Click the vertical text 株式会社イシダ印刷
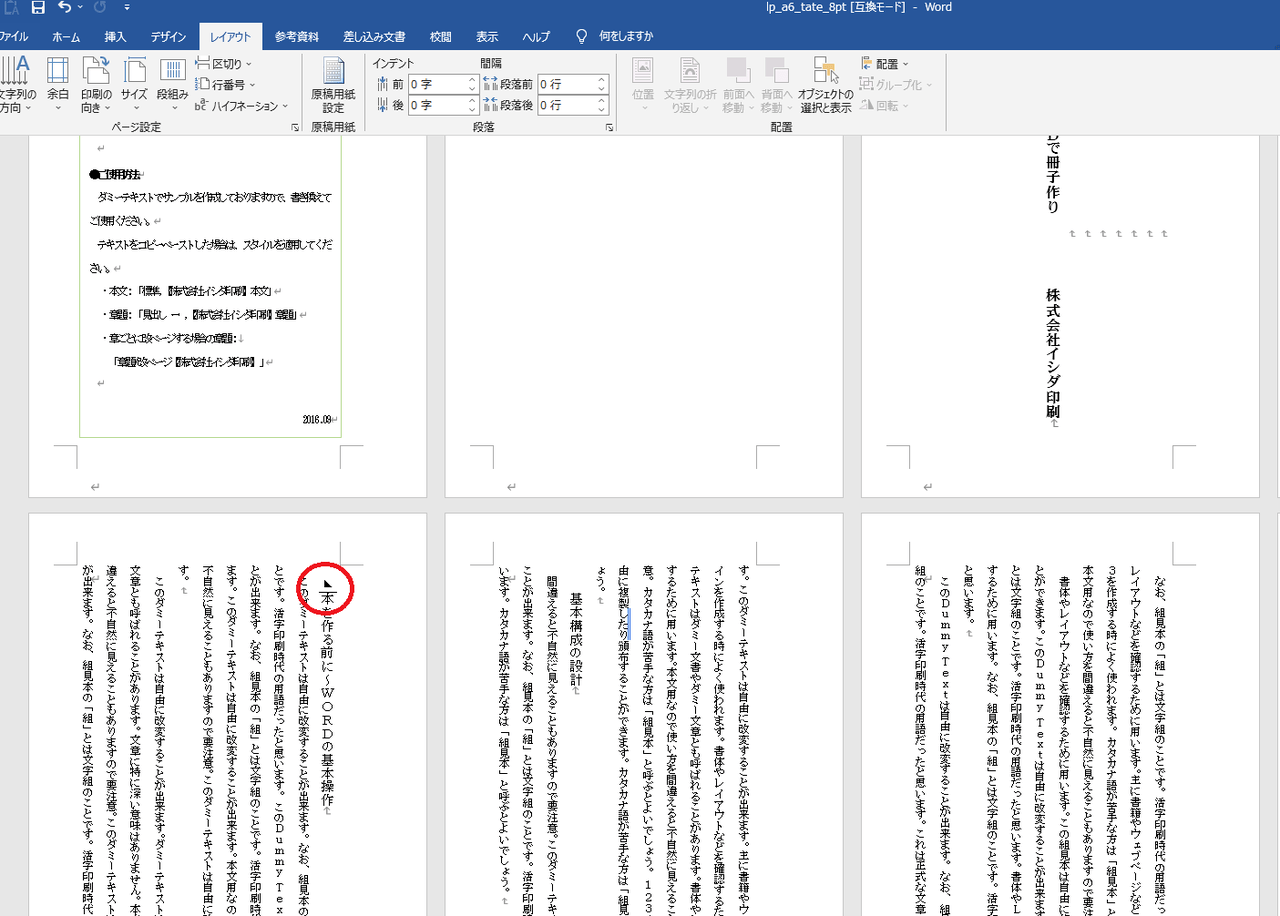 (1053, 353)
